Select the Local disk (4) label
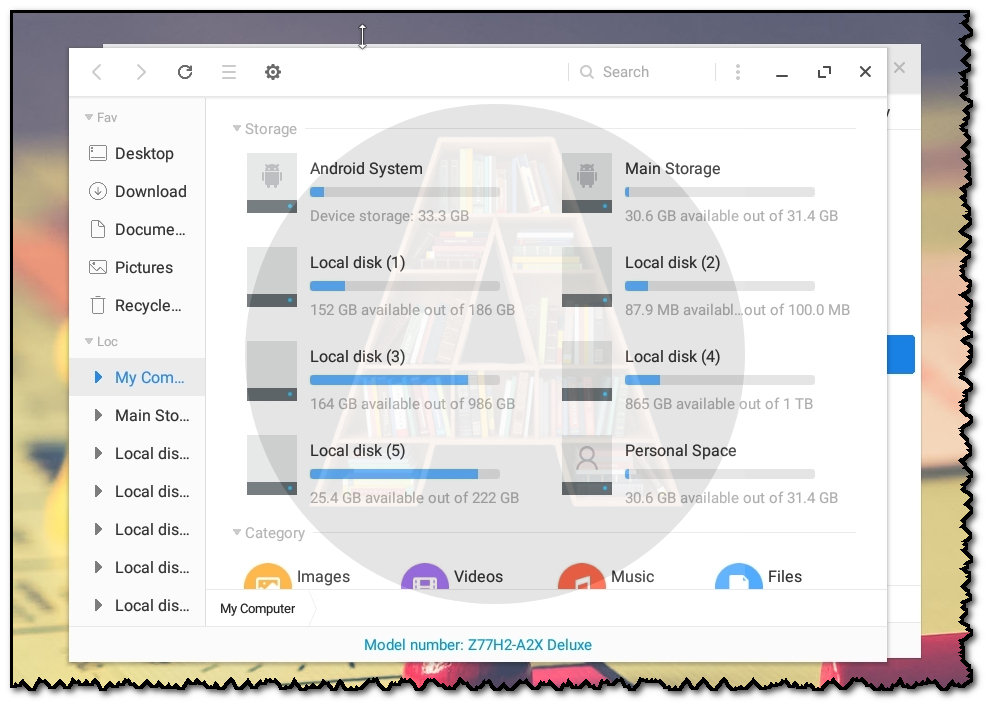 pos(672,357)
